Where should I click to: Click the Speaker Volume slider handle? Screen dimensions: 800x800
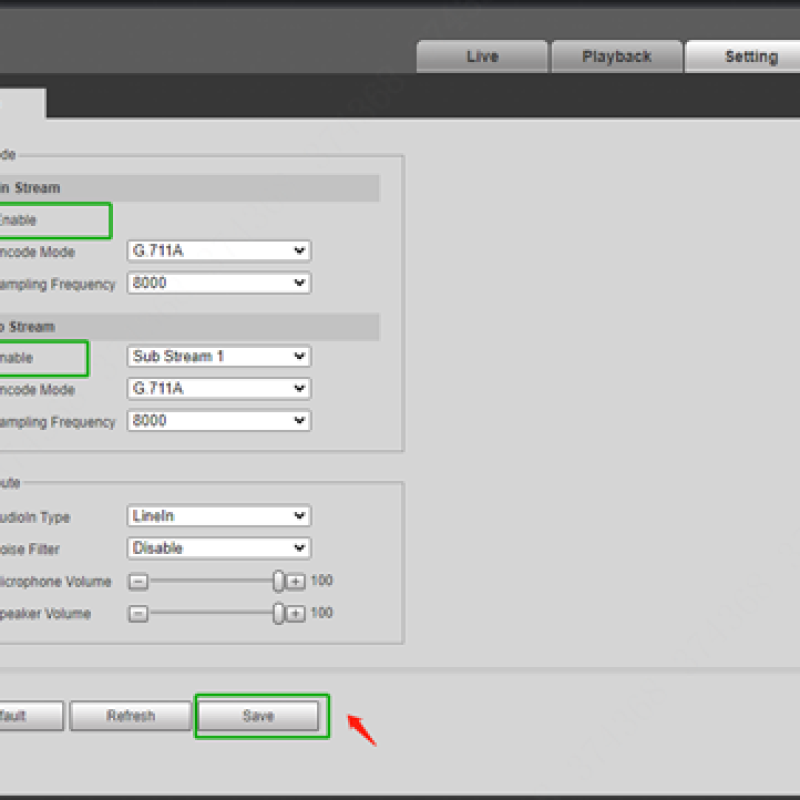279,613
